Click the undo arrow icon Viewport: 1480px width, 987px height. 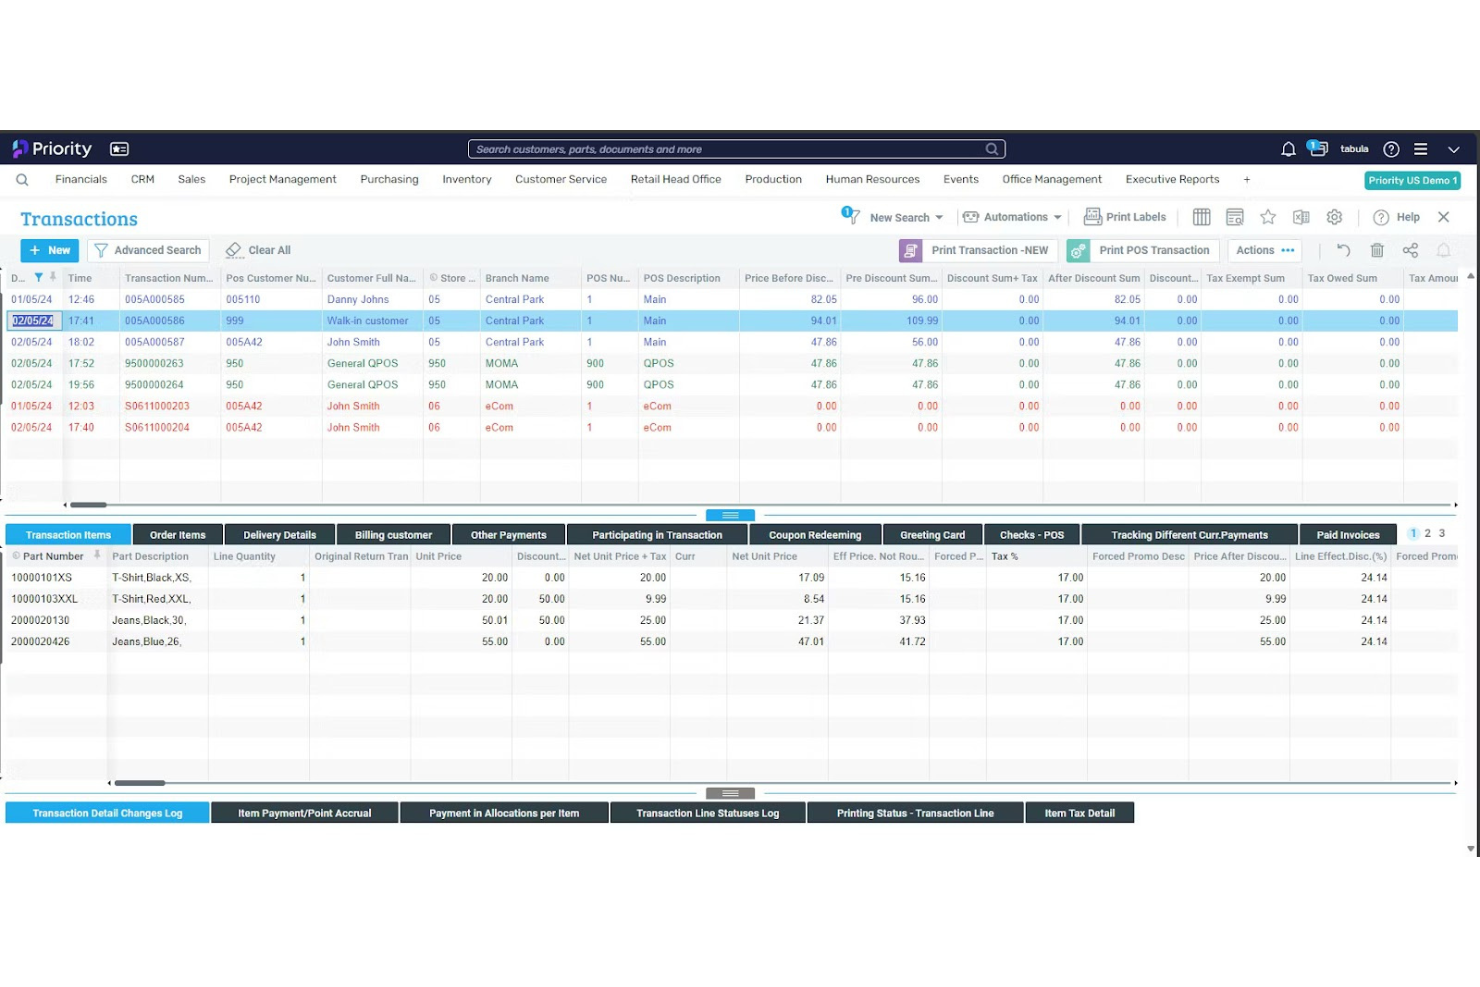pyautogui.click(x=1343, y=250)
